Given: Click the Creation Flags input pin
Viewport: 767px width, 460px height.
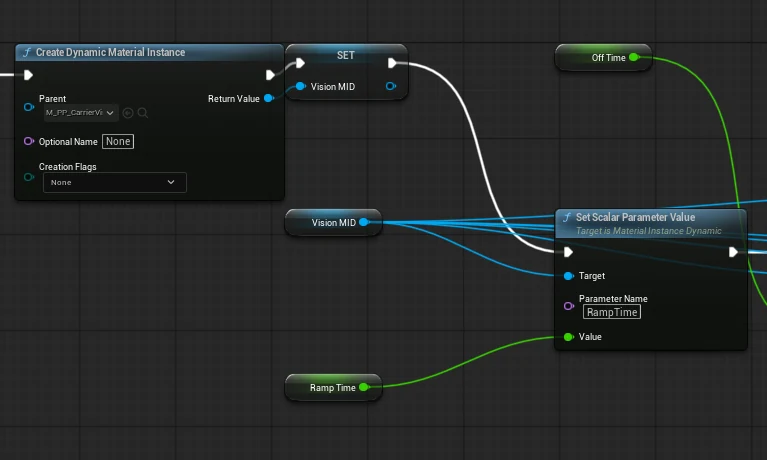Looking at the screenshot, I should 29,177.
